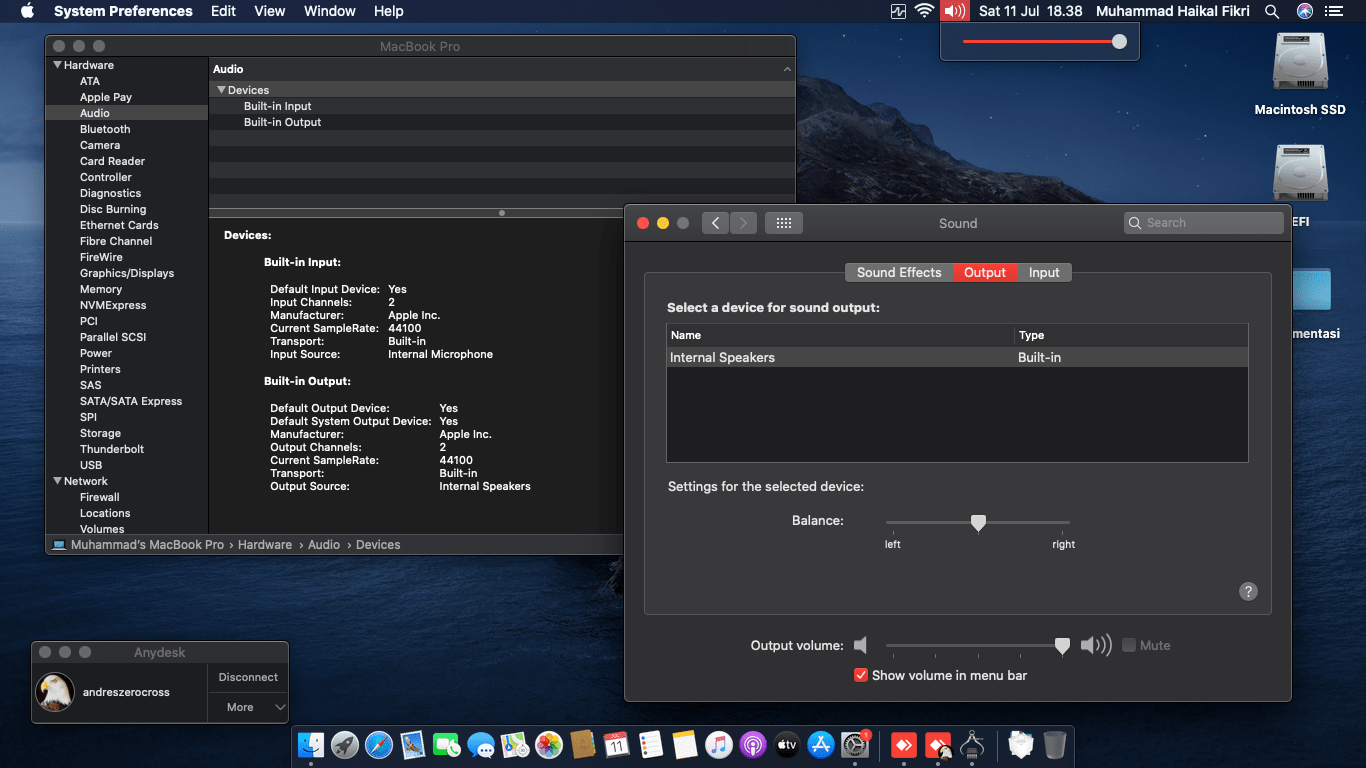
Task: Open Reminders from the Dock
Action: (651, 745)
